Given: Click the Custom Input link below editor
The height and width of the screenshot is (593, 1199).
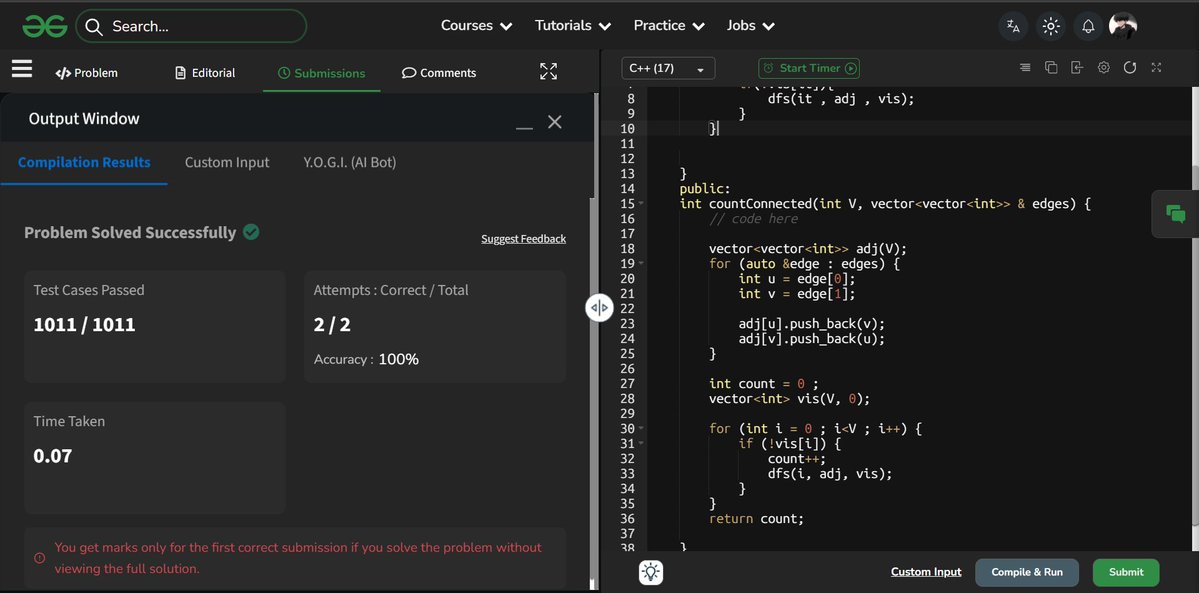Looking at the screenshot, I should [926, 572].
